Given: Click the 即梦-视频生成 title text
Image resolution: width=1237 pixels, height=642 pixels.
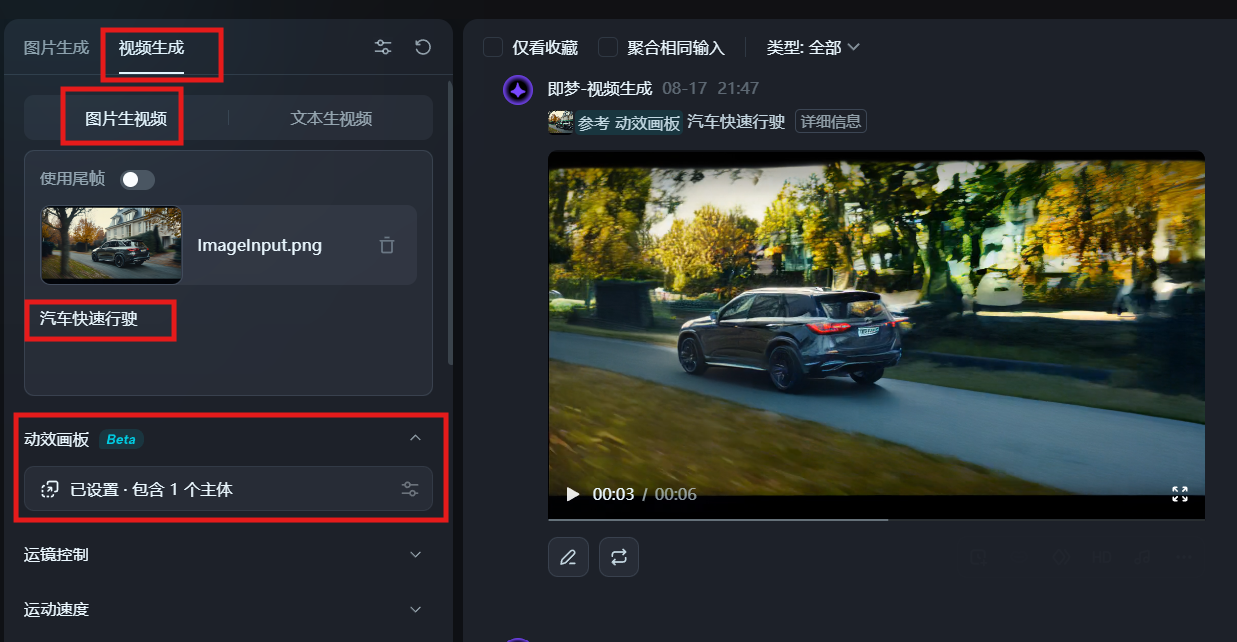Looking at the screenshot, I should [600, 88].
